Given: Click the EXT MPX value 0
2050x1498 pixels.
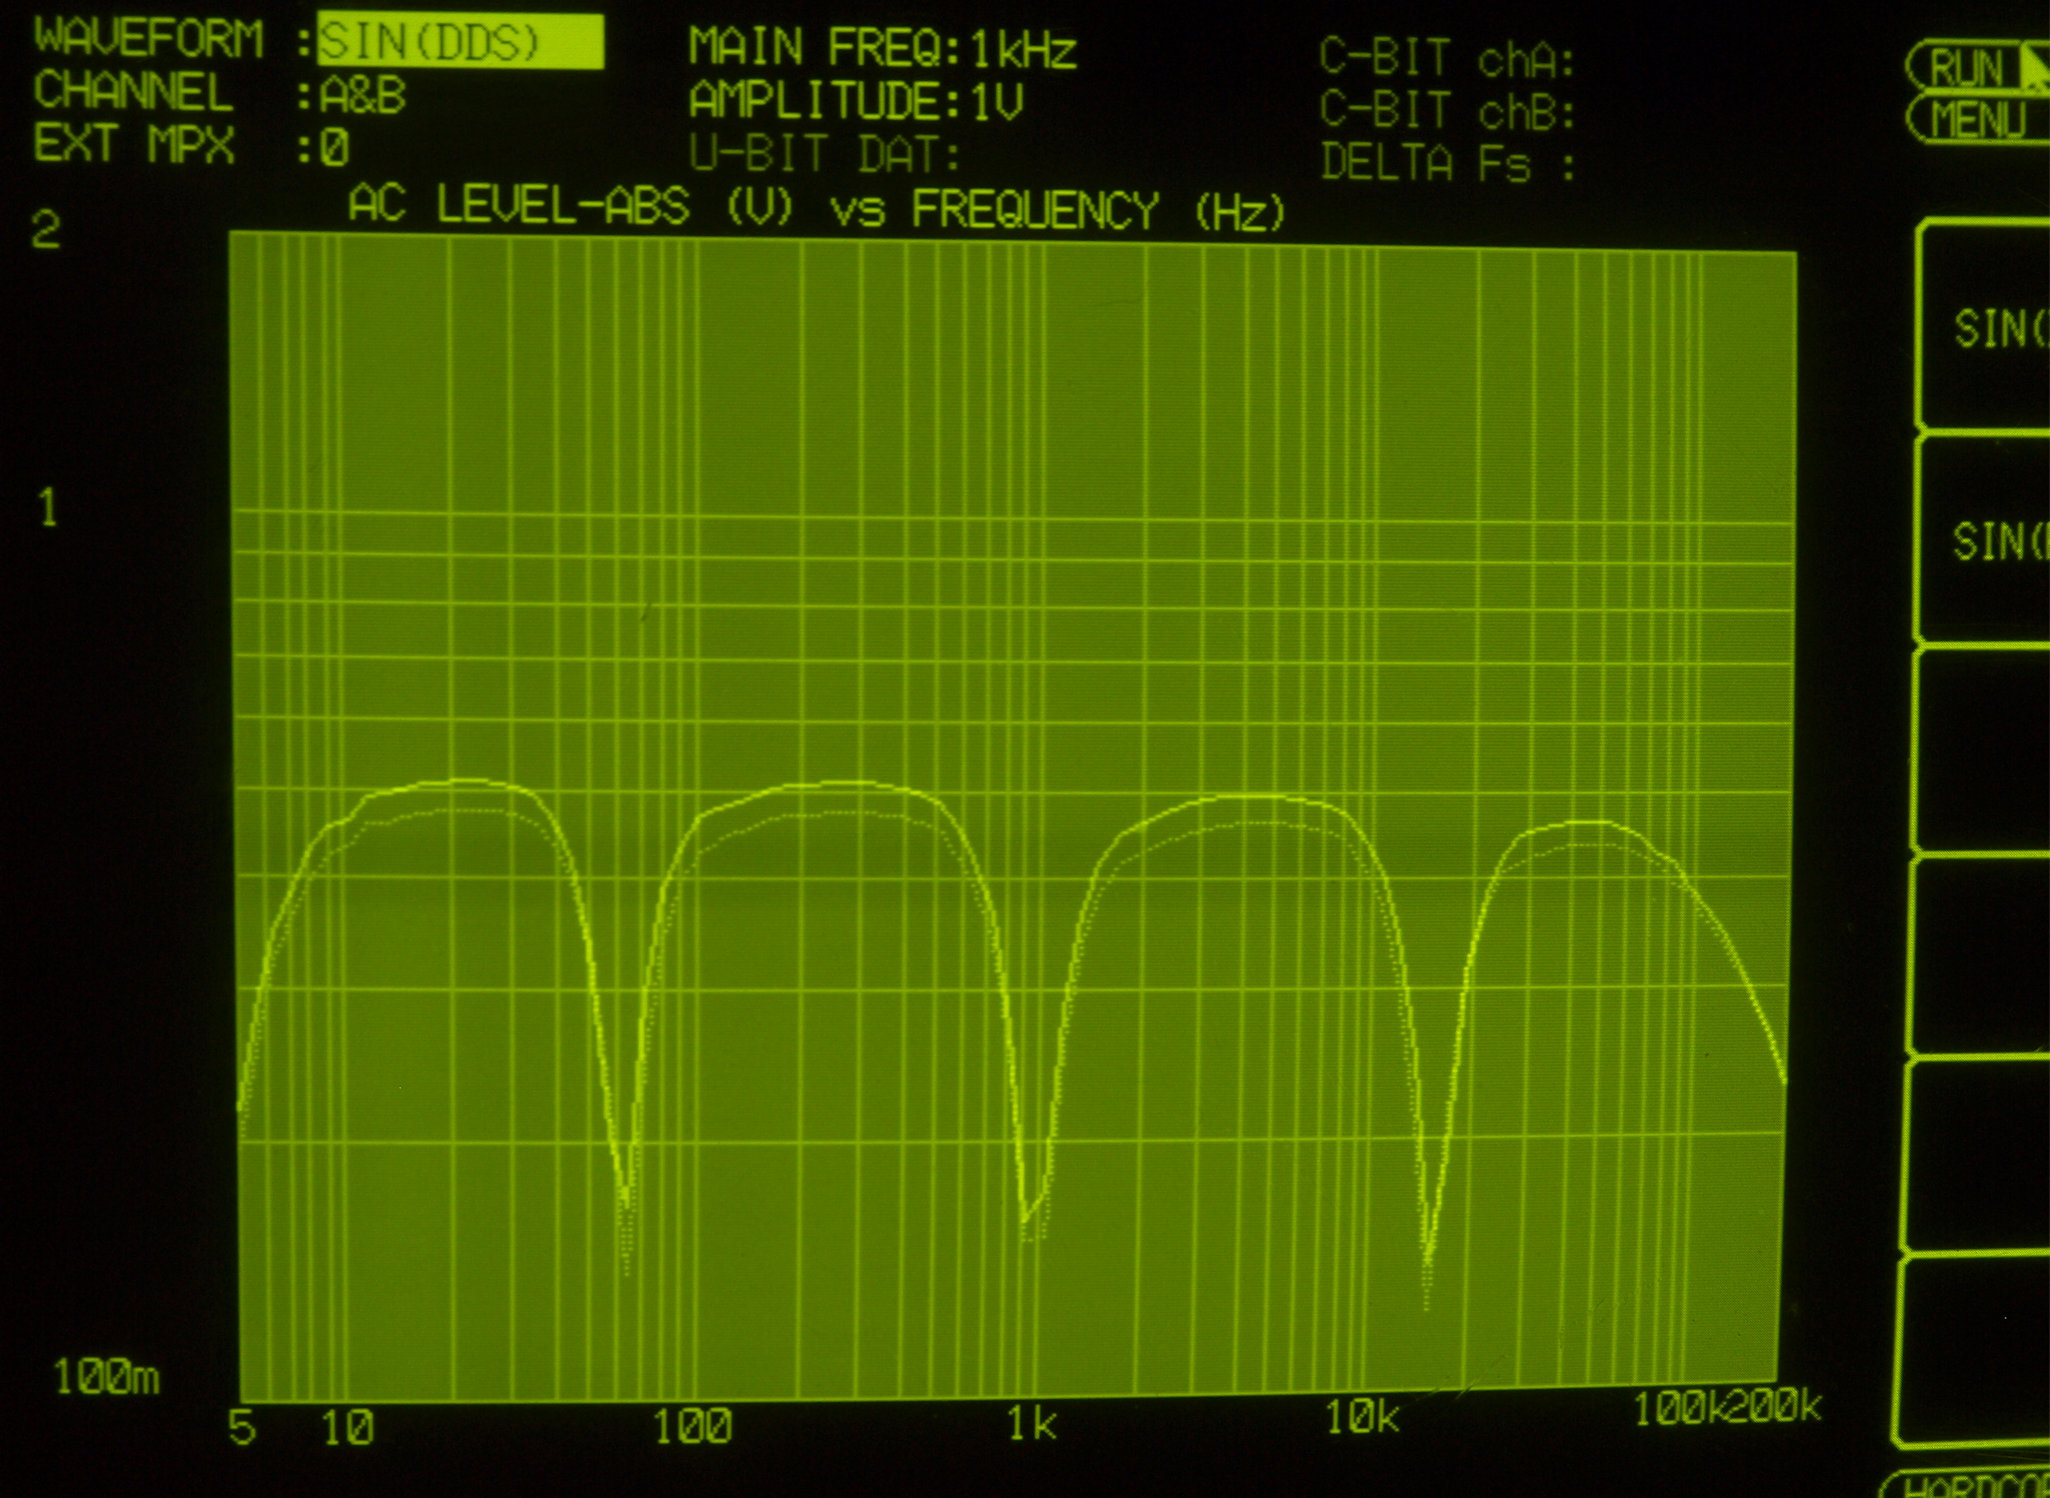Looking at the screenshot, I should point(335,148).
